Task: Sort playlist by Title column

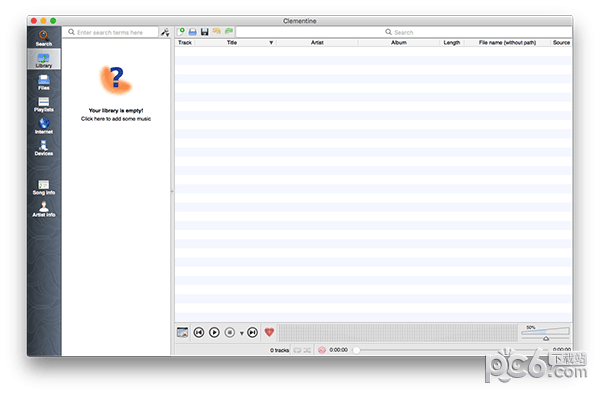Action: point(232,42)
